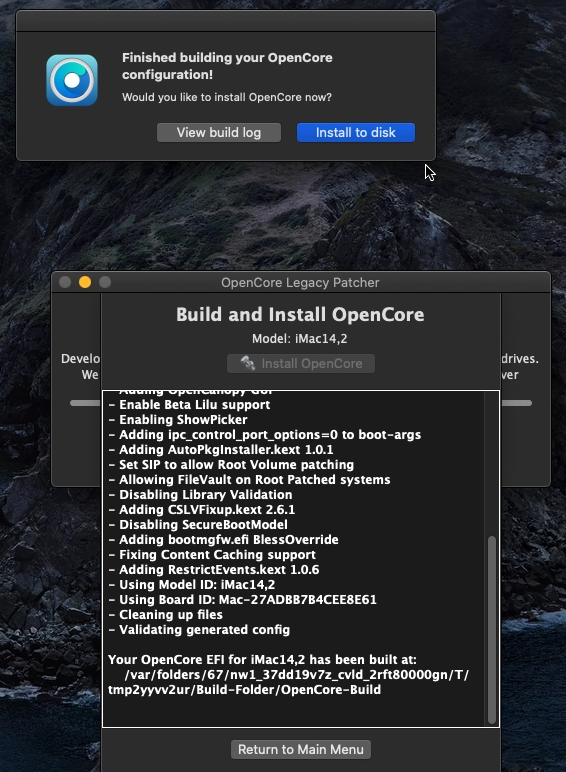Screen dimensions: 566x772
Task: Select log line 'Allowing FileVault on Root Patched systems'
Action: (x=250, y=480)
